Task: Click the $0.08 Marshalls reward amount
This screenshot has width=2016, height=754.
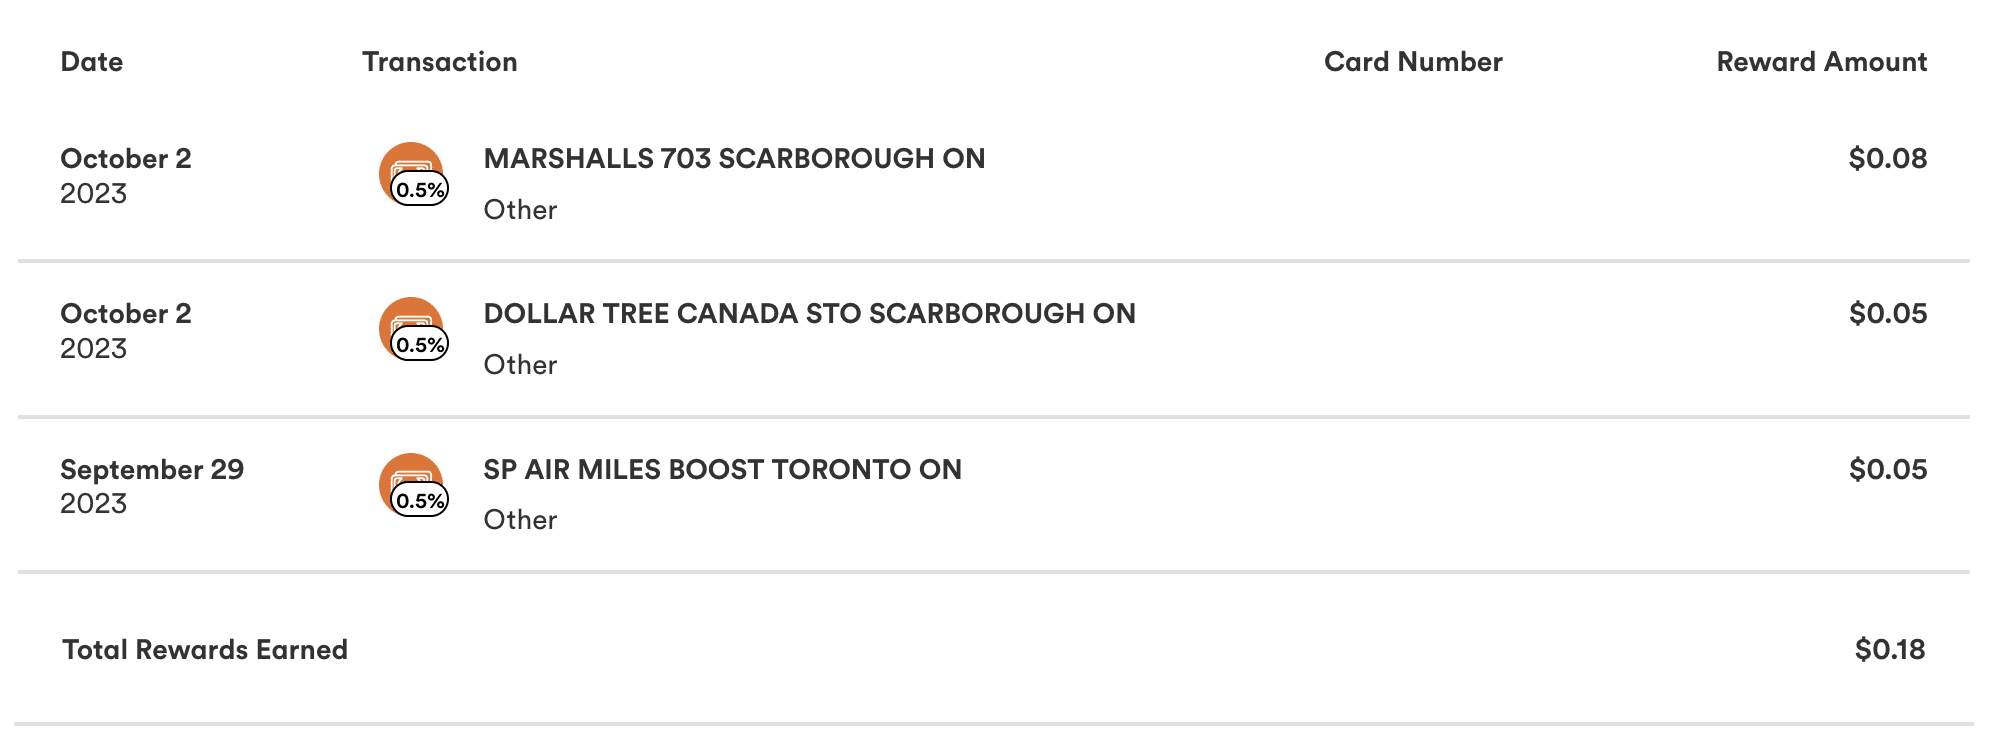Action: click(1887, 159)
